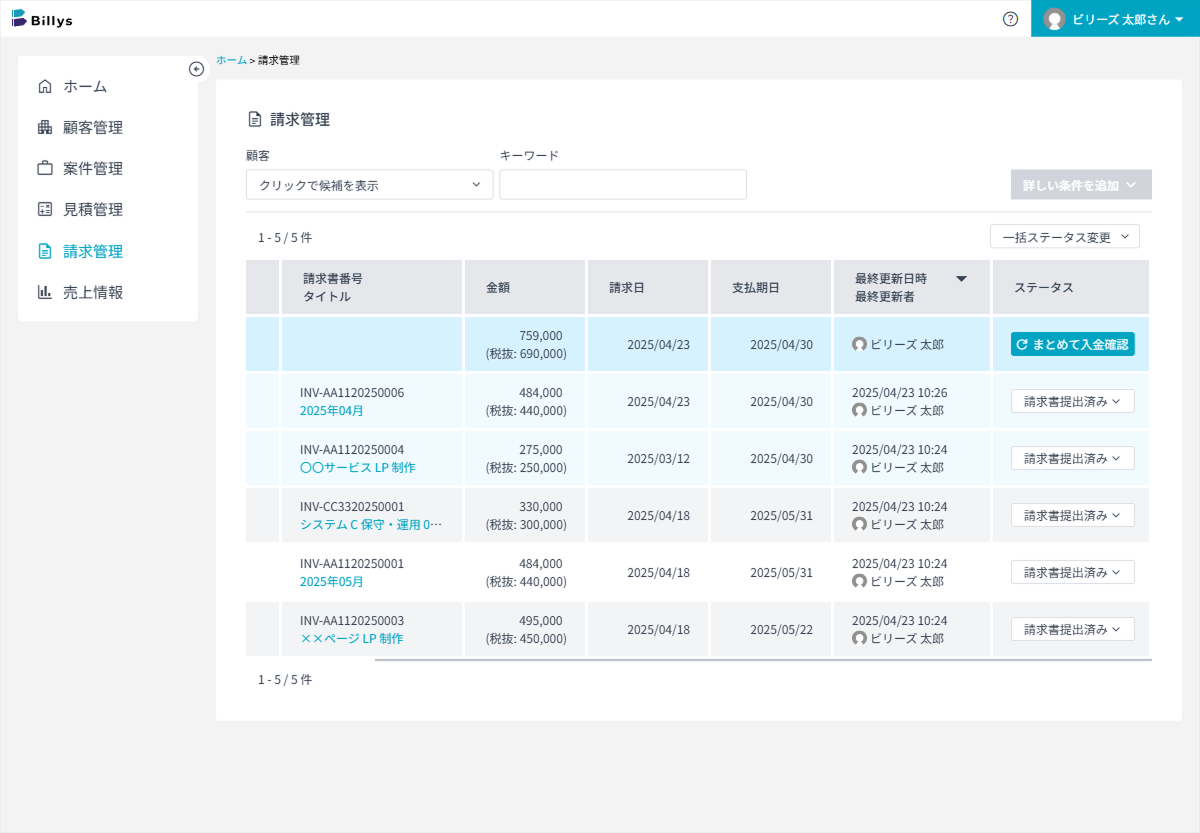Open the 2025年05月 invoice link
The height and width of the screenshot is (833, 1200).
[332, 582]
